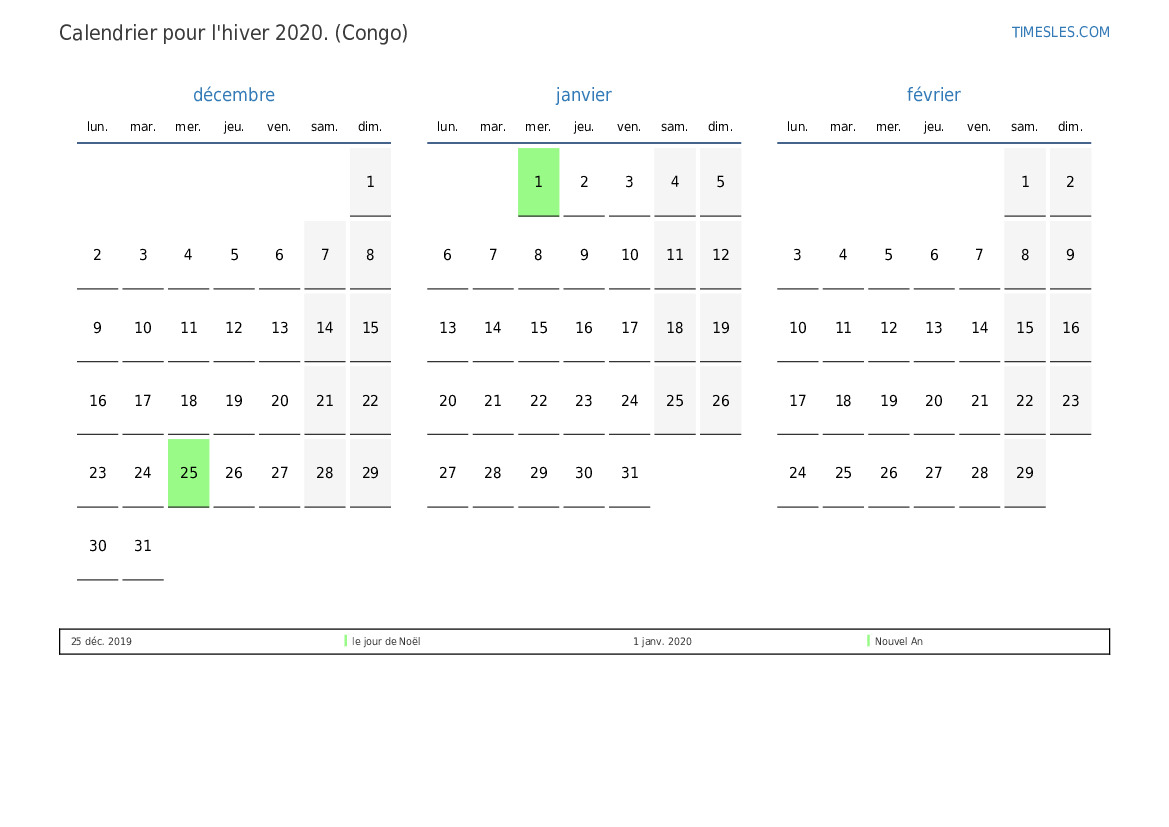Click the décembre month heading
Image resolution: width=1169 pixels, height=827 pixels.
coord(233,95)
